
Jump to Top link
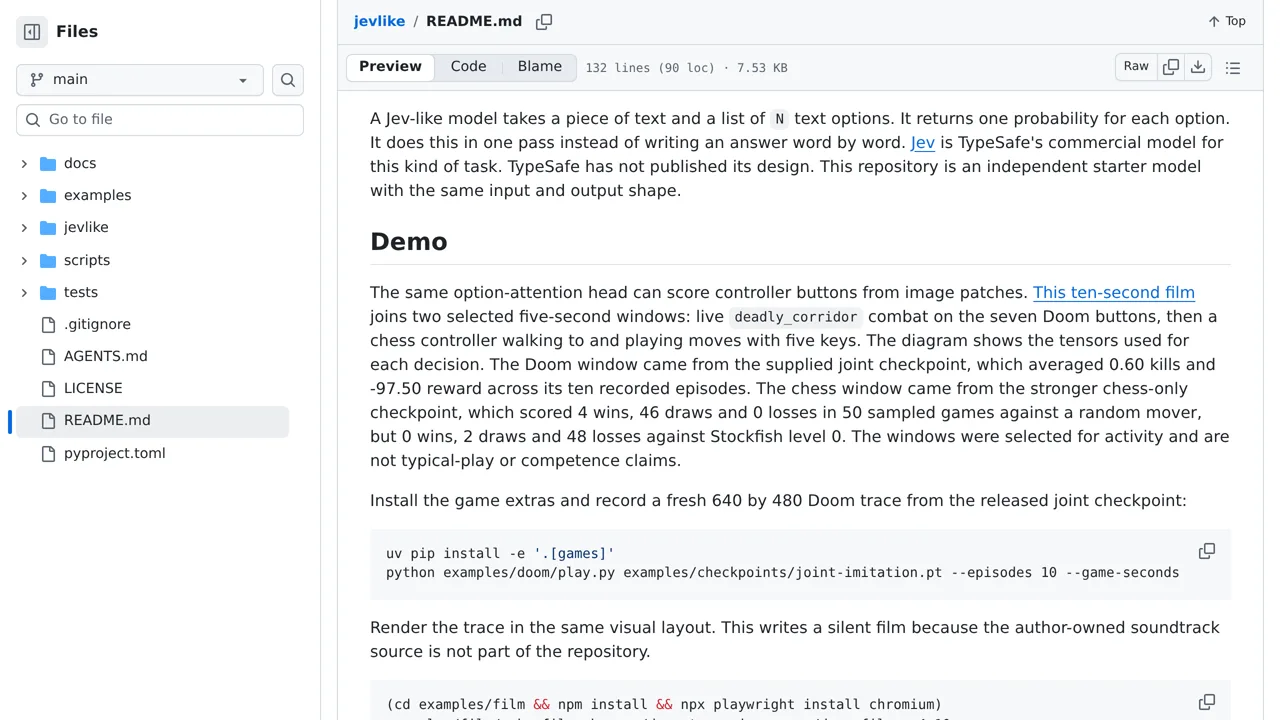[1227, 21]
